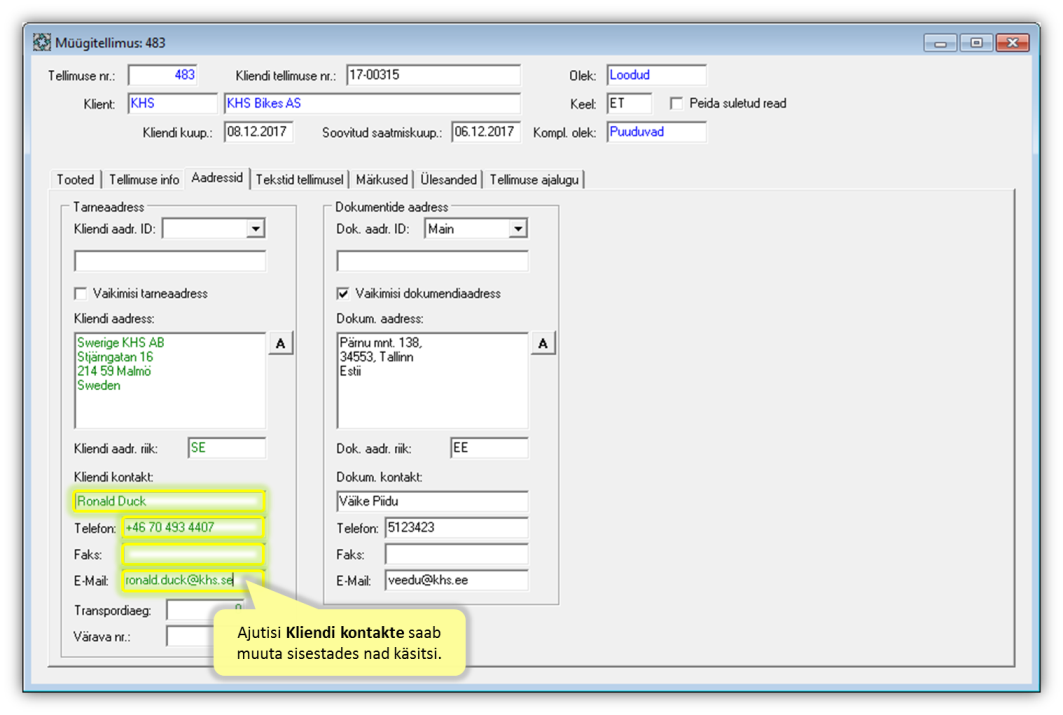The image size is (1063, 715).
Task: Click the Kliendi kuup. date field
Action: 258,132
